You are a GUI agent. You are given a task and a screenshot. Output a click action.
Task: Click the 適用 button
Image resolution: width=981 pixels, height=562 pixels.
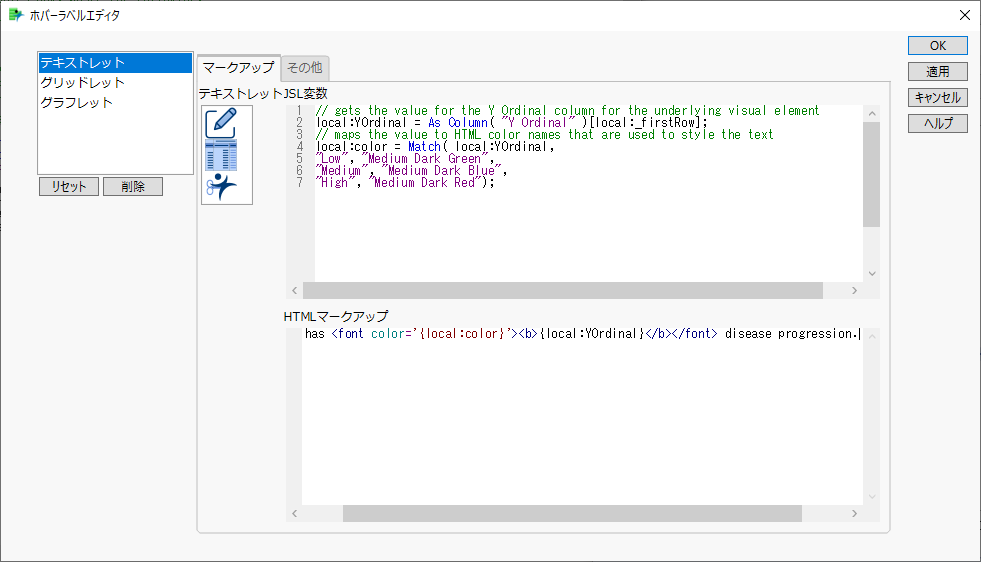[x=937, y=72]
